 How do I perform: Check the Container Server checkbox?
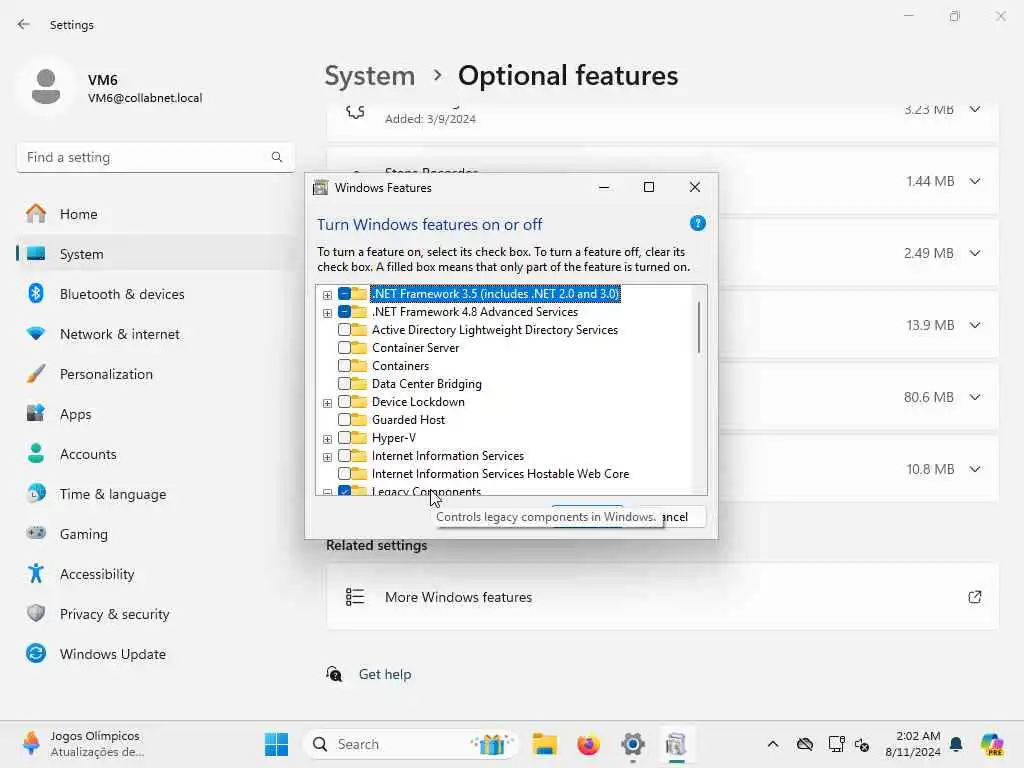pos(344,348)
